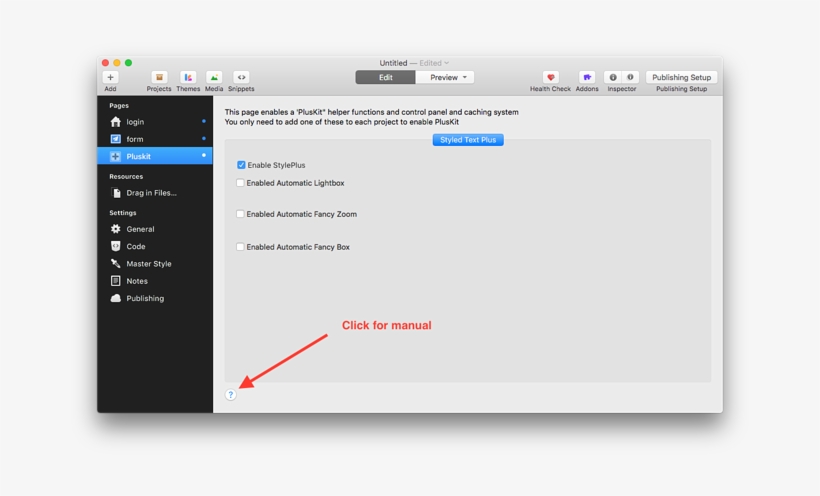Expand the Edited title dropdown chevron
Viewport: 820px width, 496px height.
click(x=446, y=63)
